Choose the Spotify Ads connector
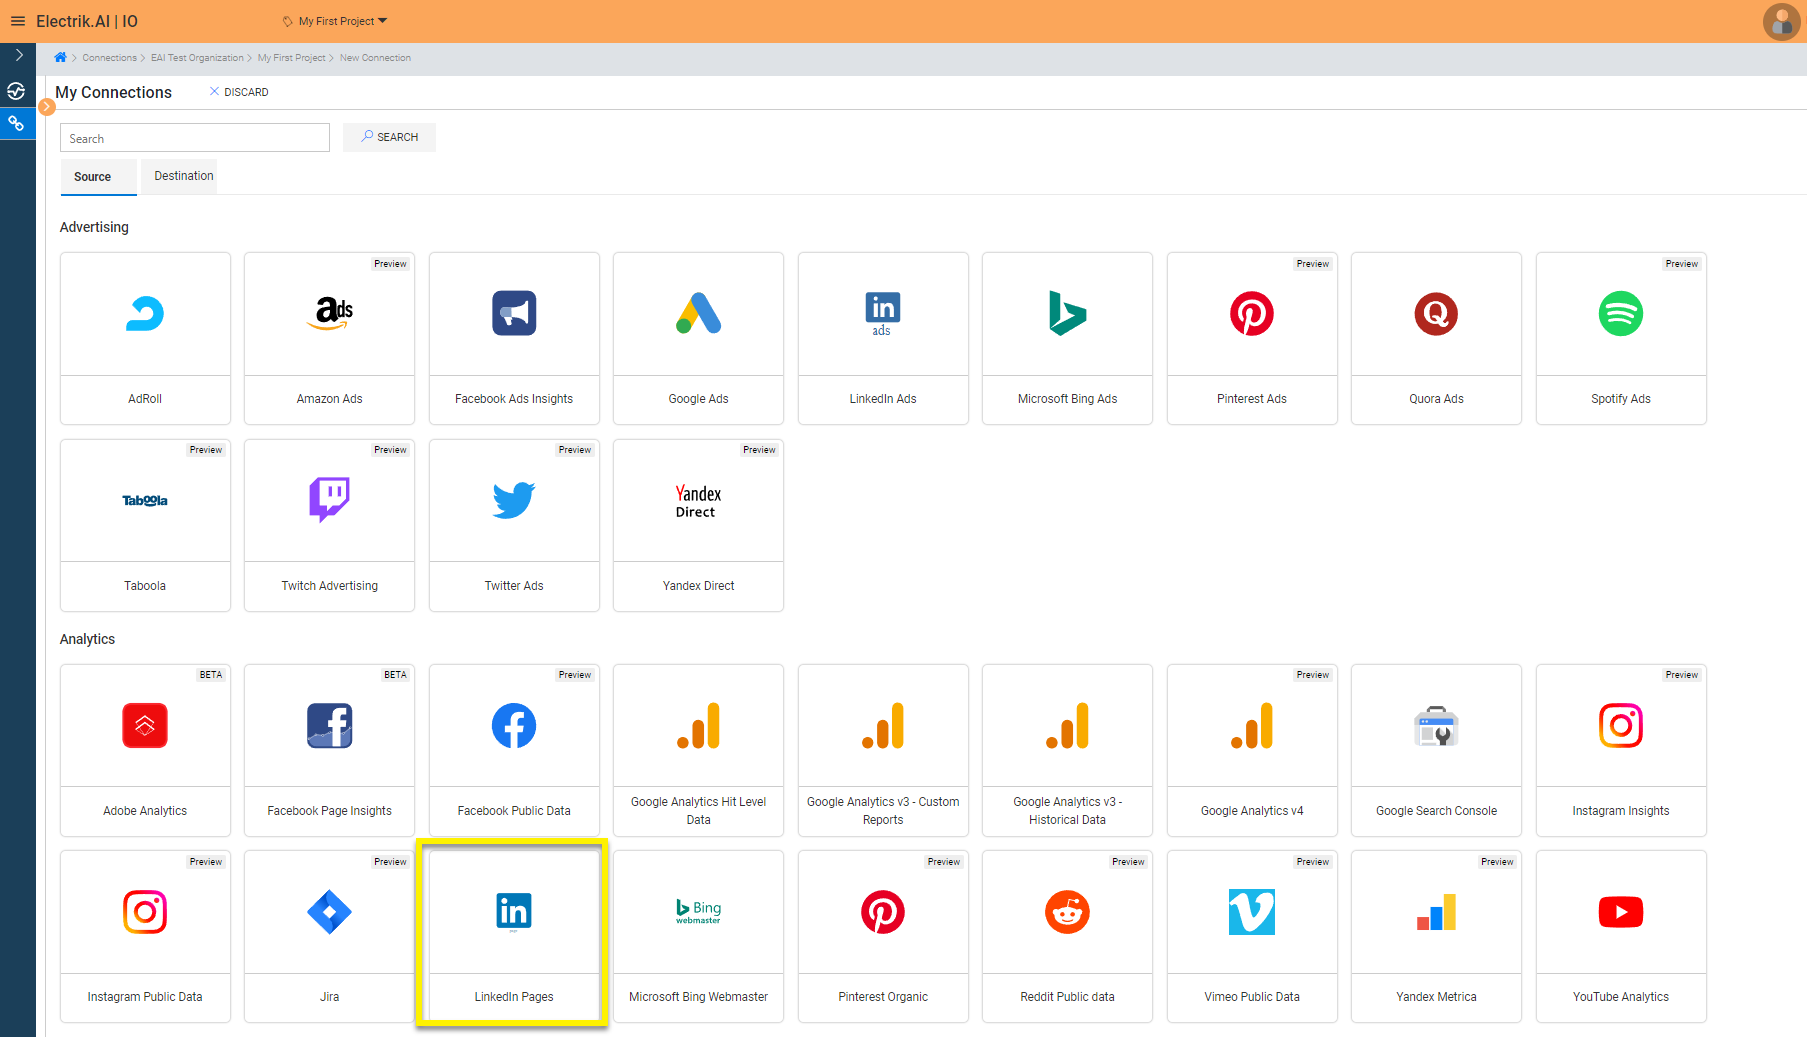The height and width of the screenshot is (1037, 1807). (x=1621, y=338)
